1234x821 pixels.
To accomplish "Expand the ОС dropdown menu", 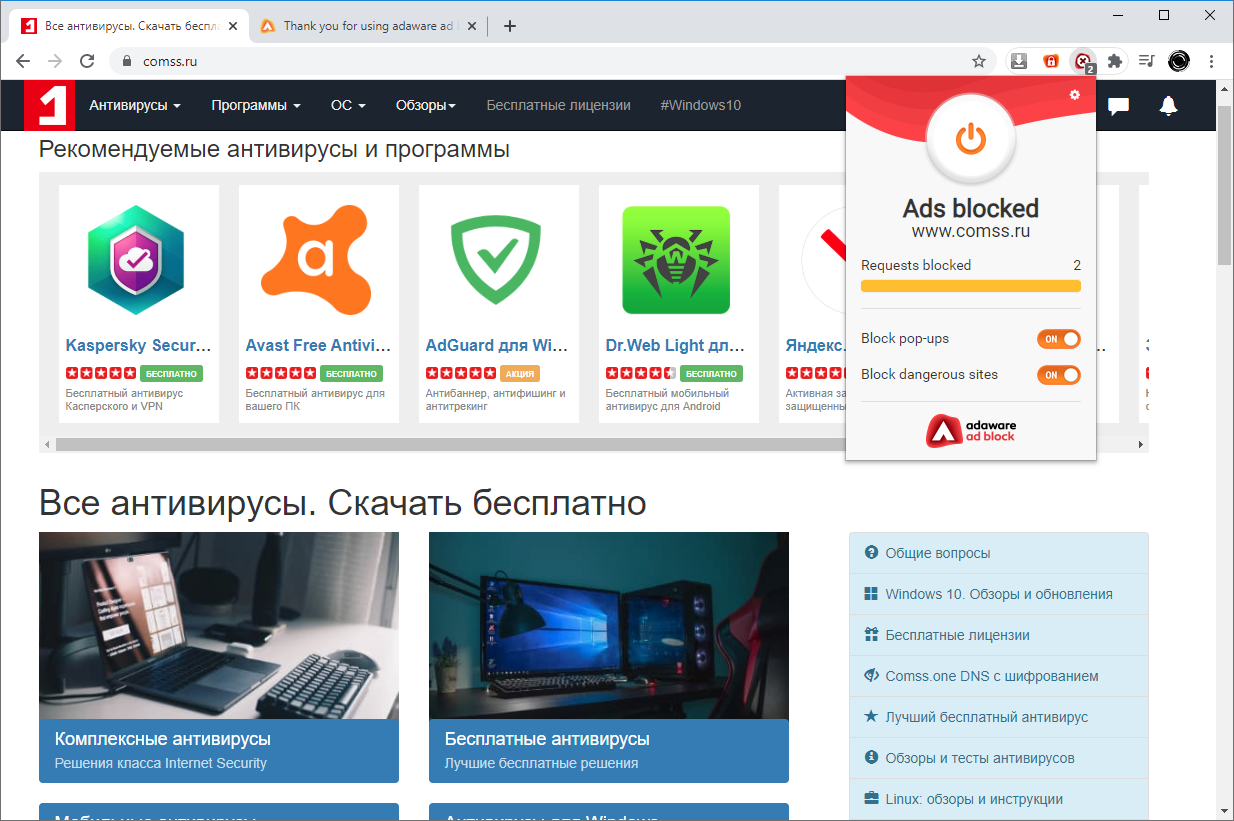I will coord(348,105).
